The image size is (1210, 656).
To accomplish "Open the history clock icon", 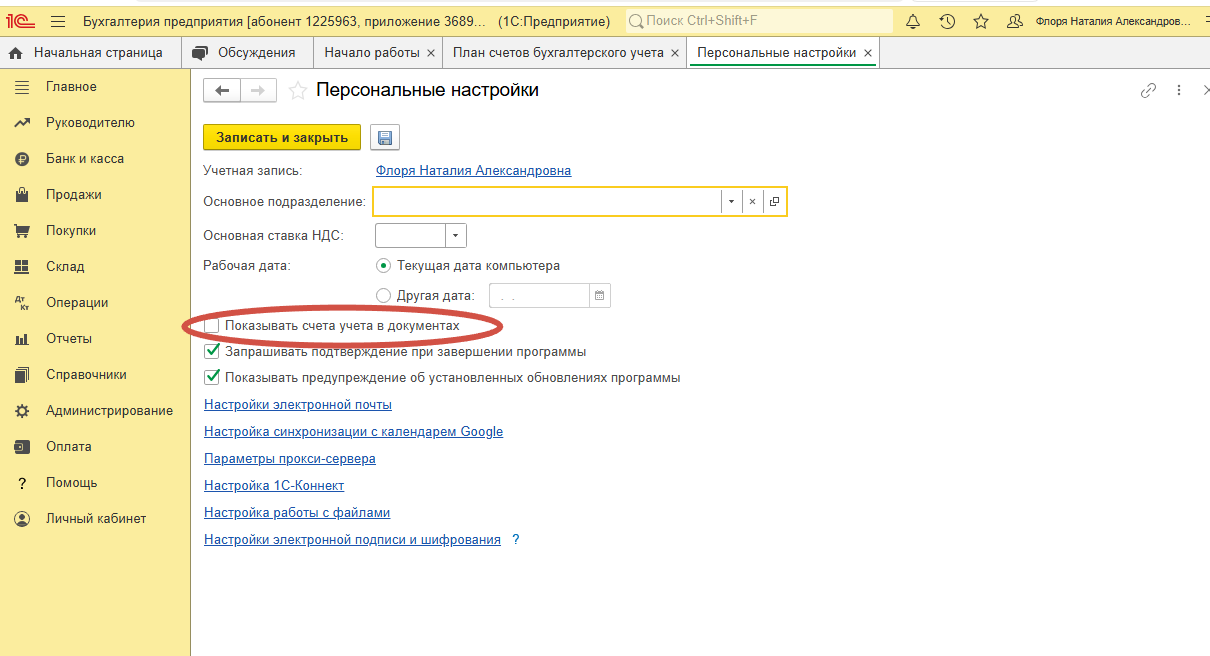I will [x=947, y=21].
